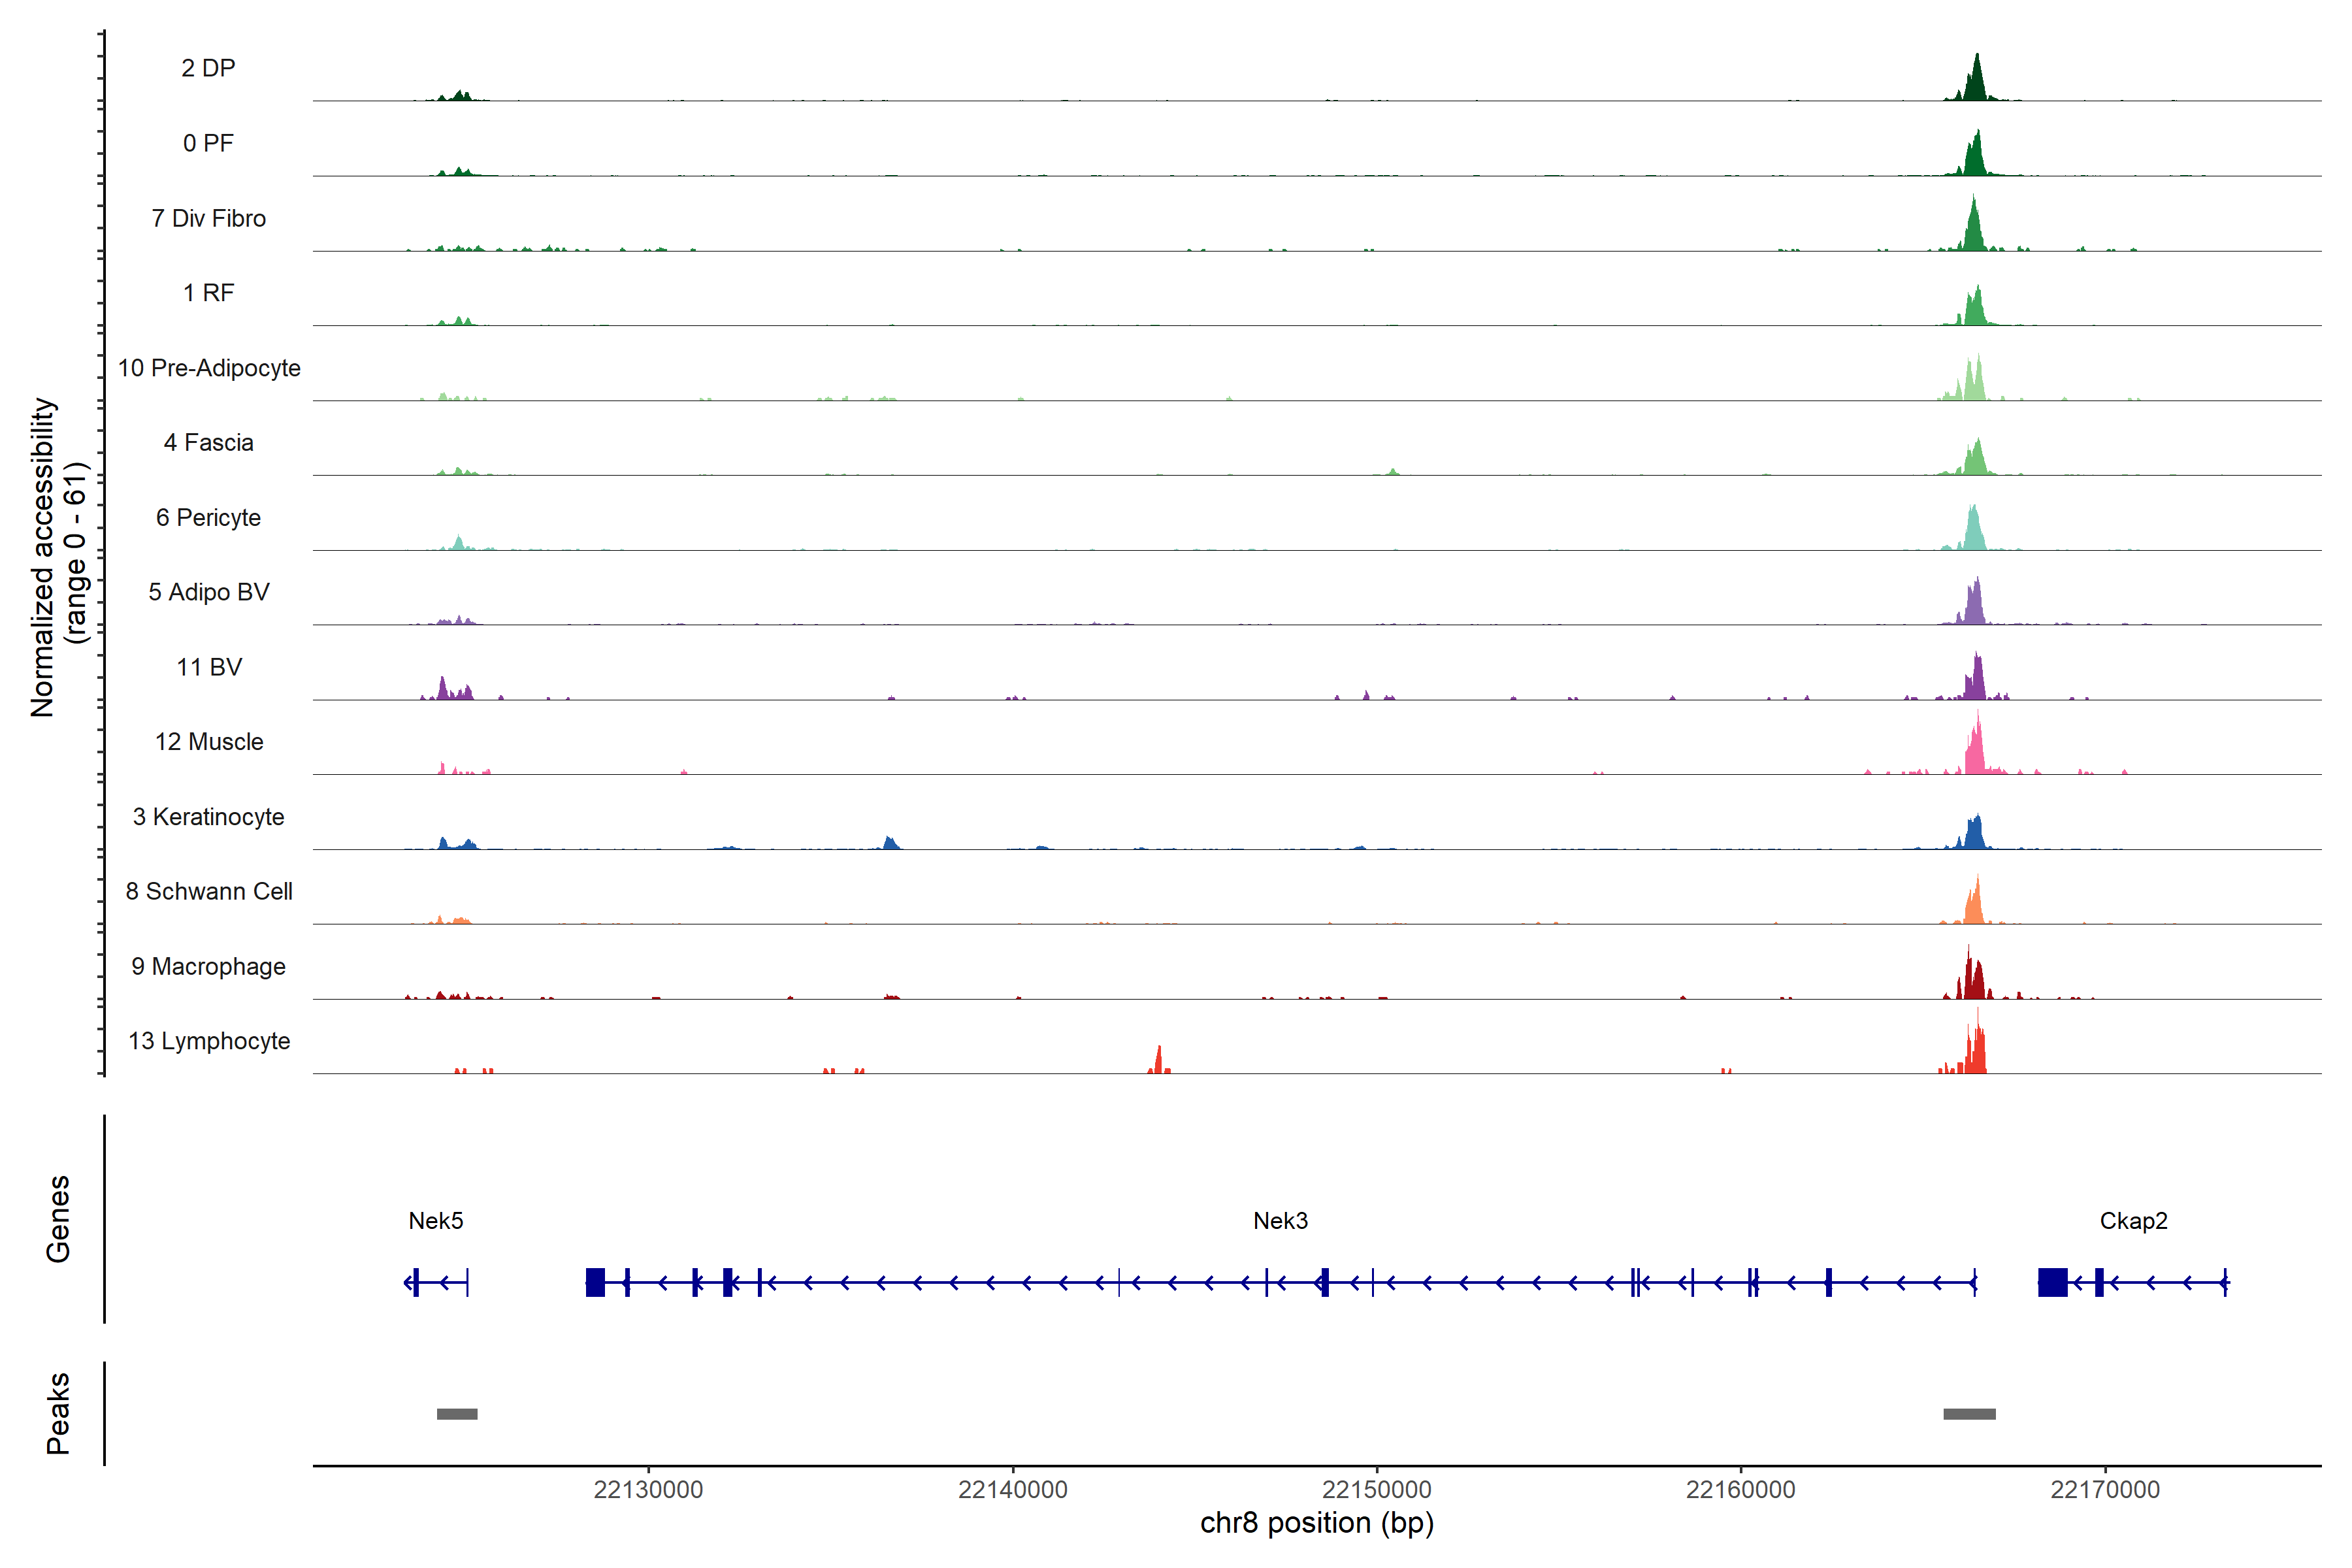Click the left gray peak bar
The image size is (2352, 1568).
[457, 1414]
